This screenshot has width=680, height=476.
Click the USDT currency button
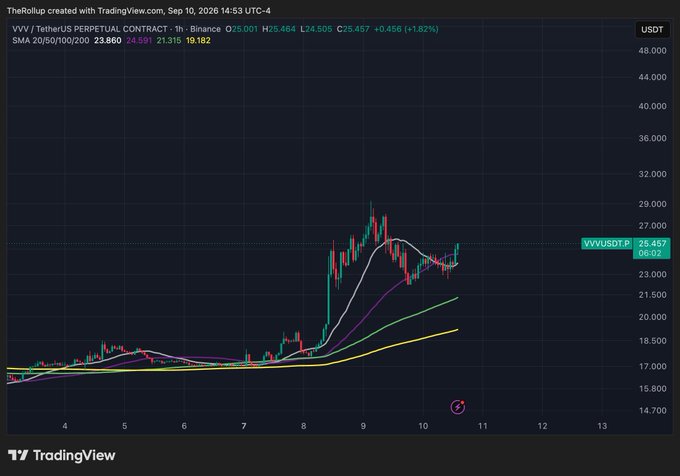(x=652, y=29)
